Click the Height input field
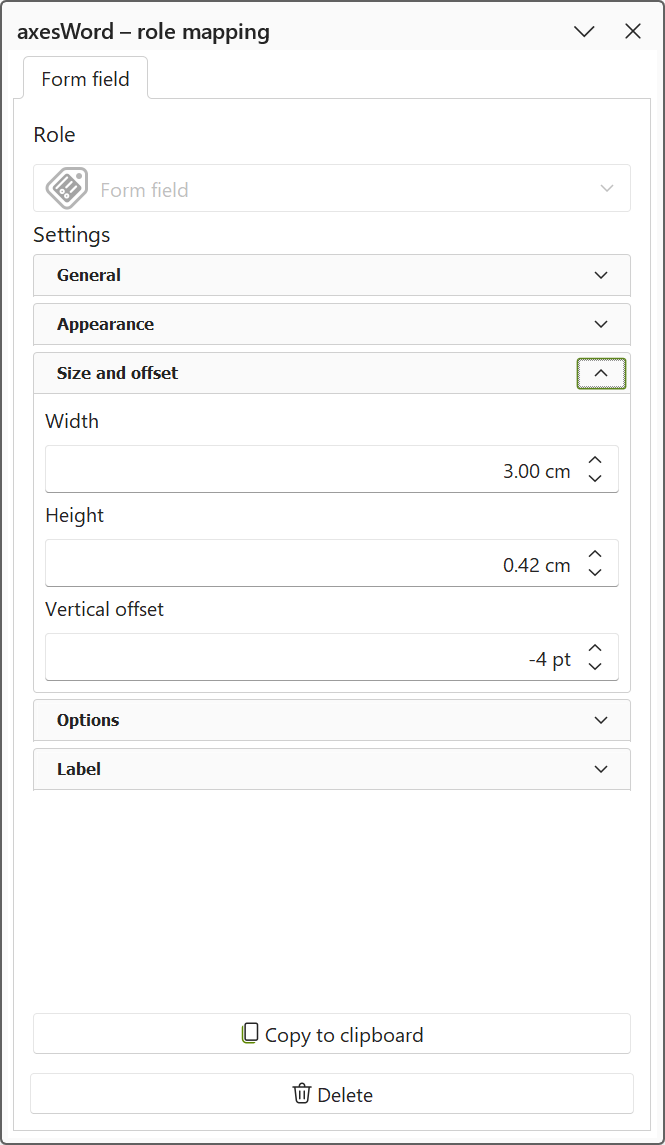The width and height of the screenshot is (665, 1145). (x=332, y=563)
